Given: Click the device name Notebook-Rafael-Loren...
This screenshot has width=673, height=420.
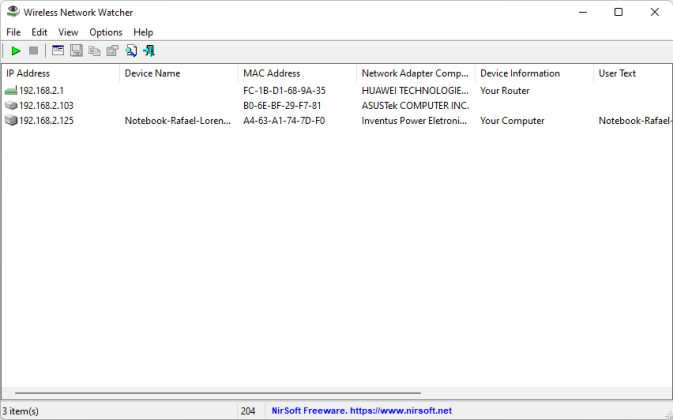Looking at the screenshot, I should 178,121.
